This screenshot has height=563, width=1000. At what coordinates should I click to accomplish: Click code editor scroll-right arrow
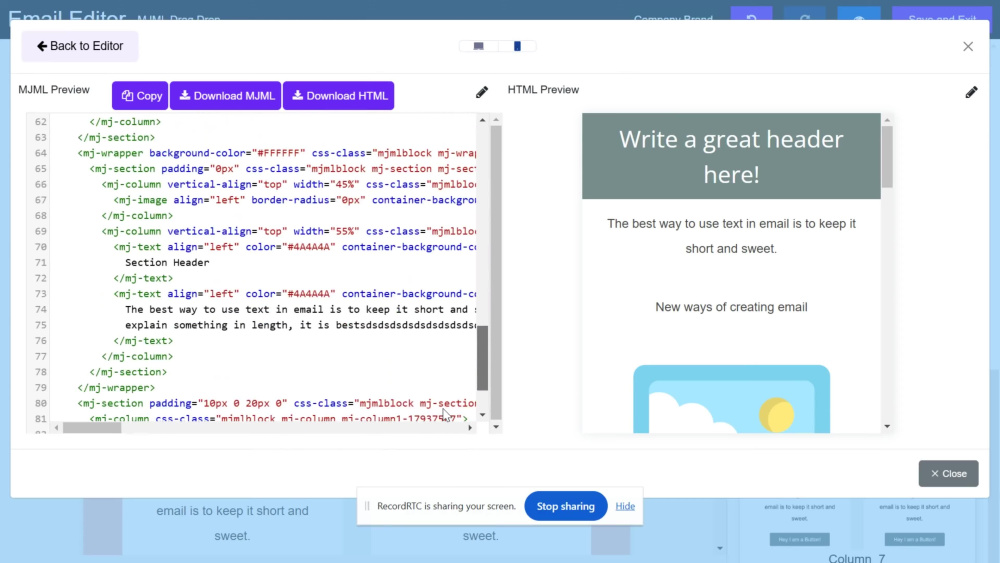coord(470,428)
